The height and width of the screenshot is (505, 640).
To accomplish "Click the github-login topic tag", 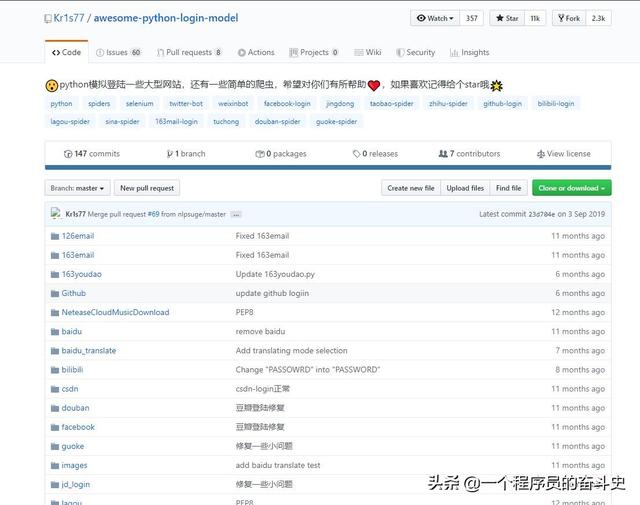I will 502,104.
